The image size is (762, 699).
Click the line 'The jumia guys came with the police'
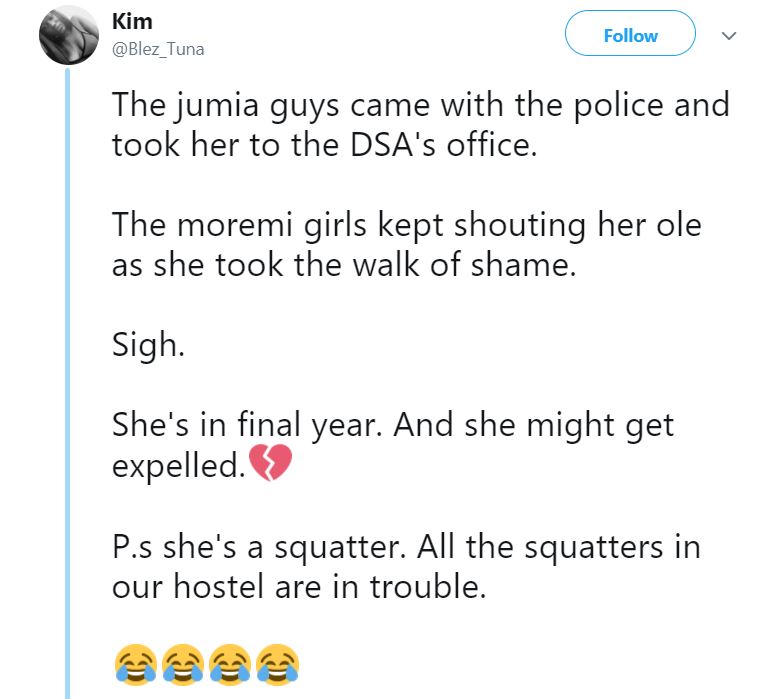(x=420, y=104)
